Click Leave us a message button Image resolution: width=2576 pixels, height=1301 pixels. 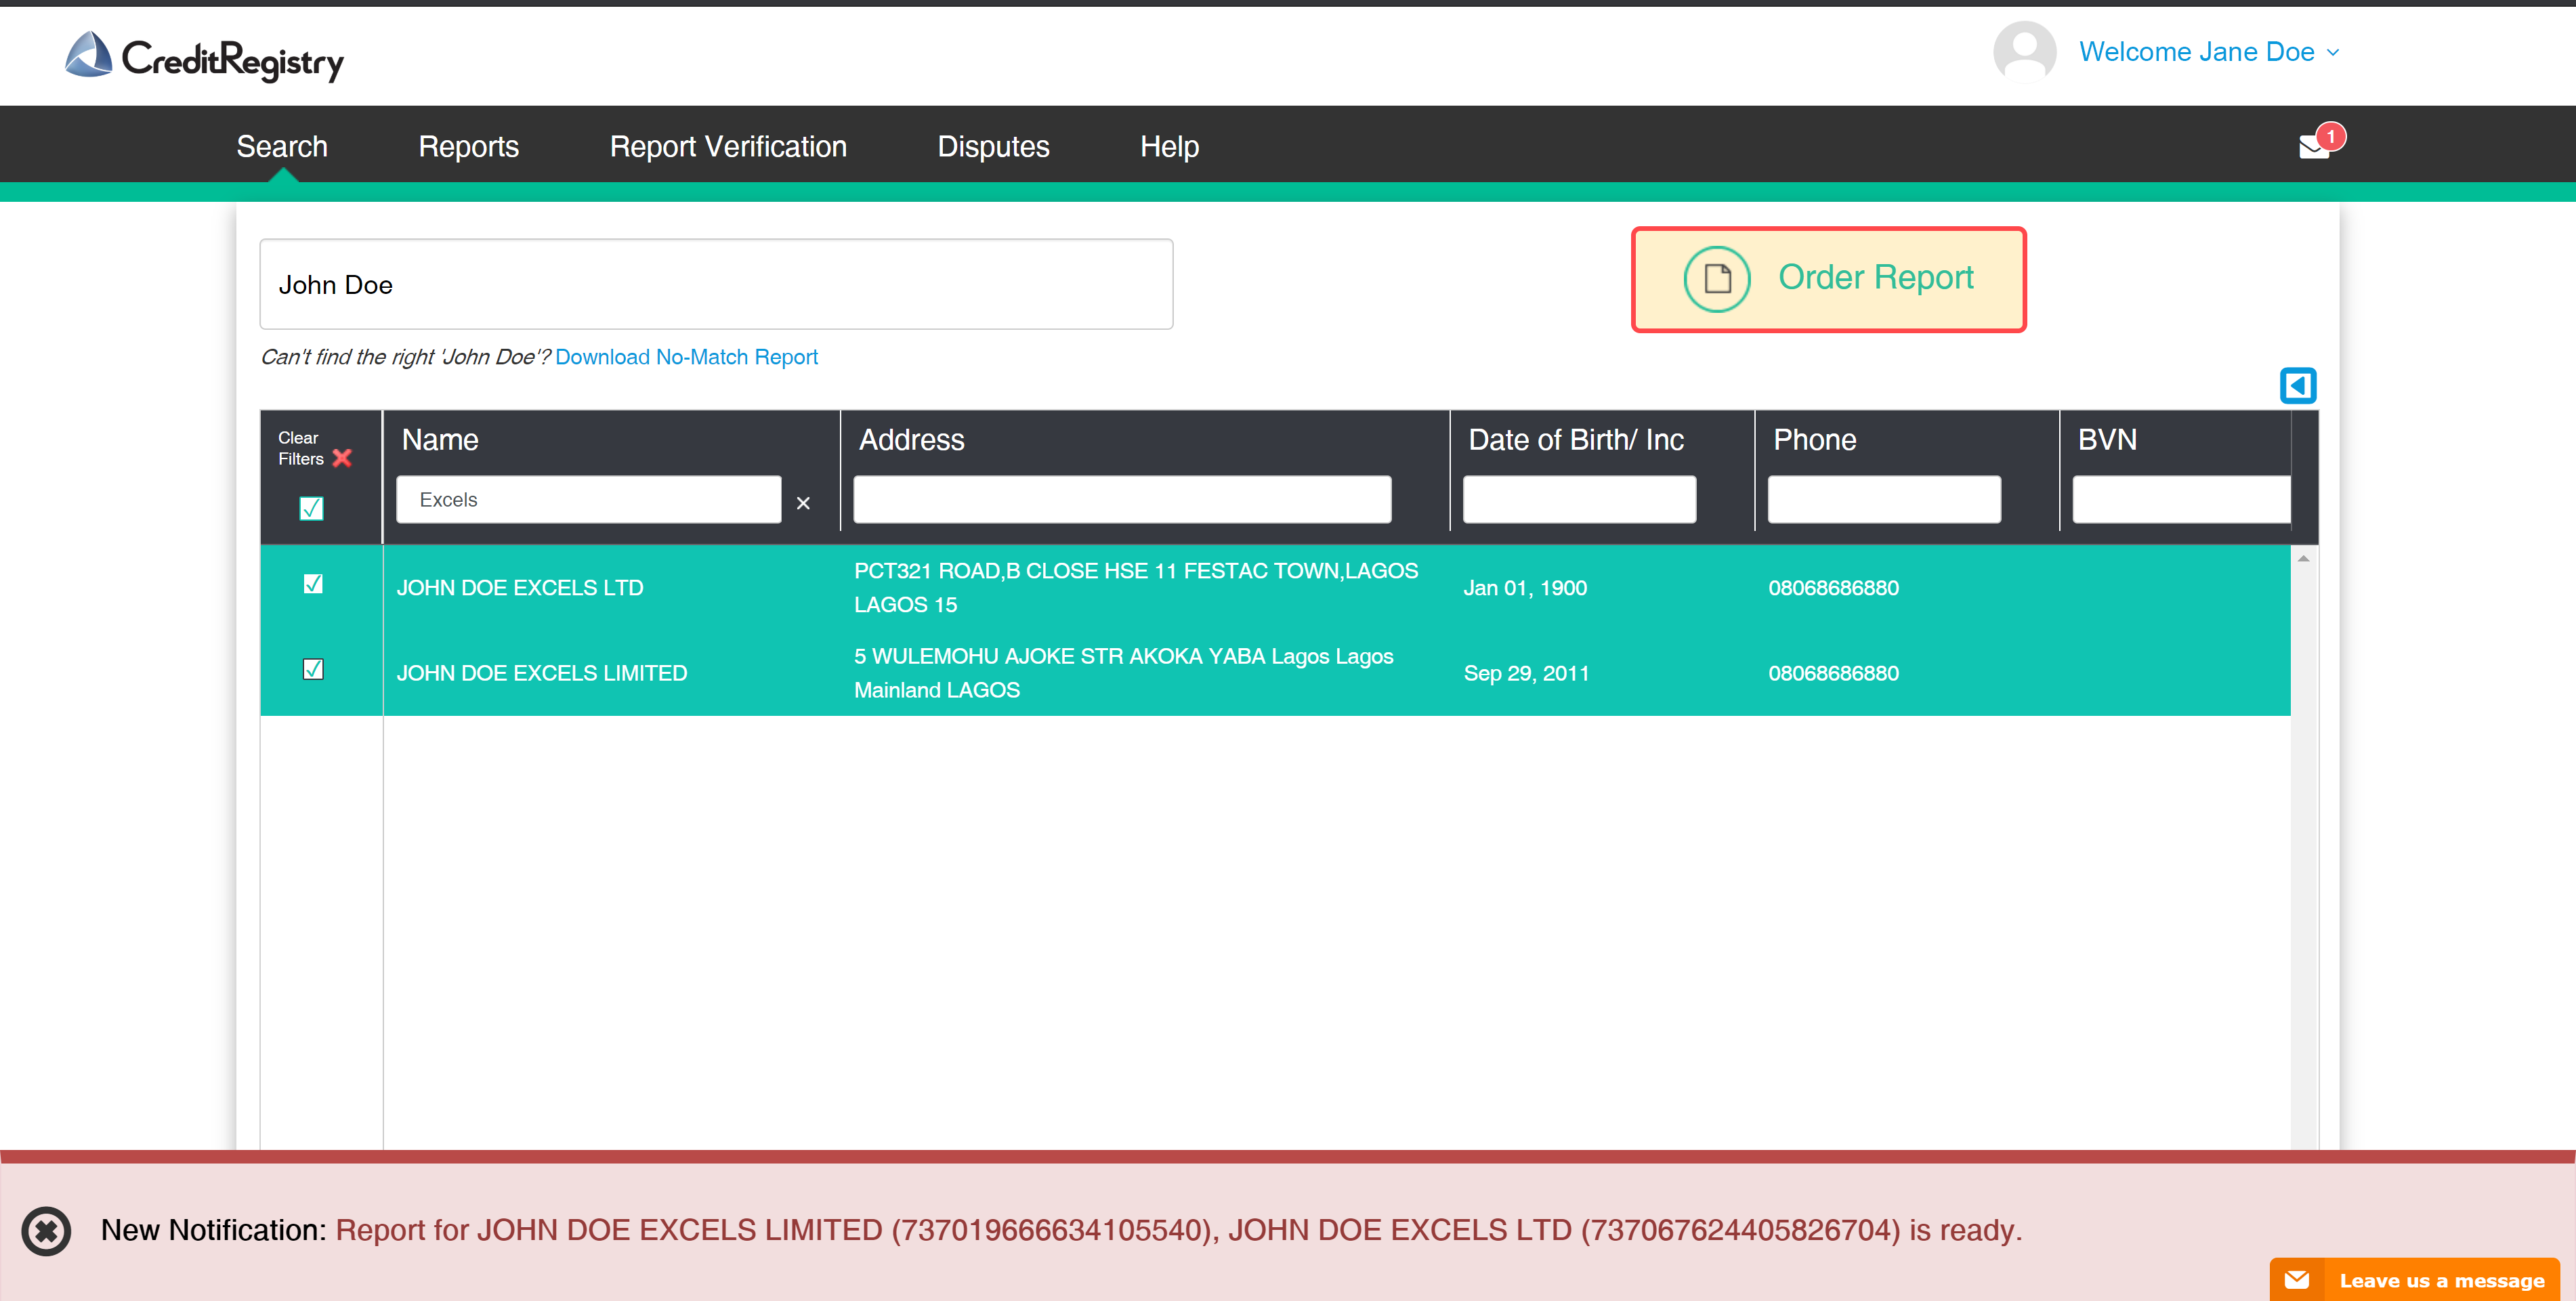2415,1279
